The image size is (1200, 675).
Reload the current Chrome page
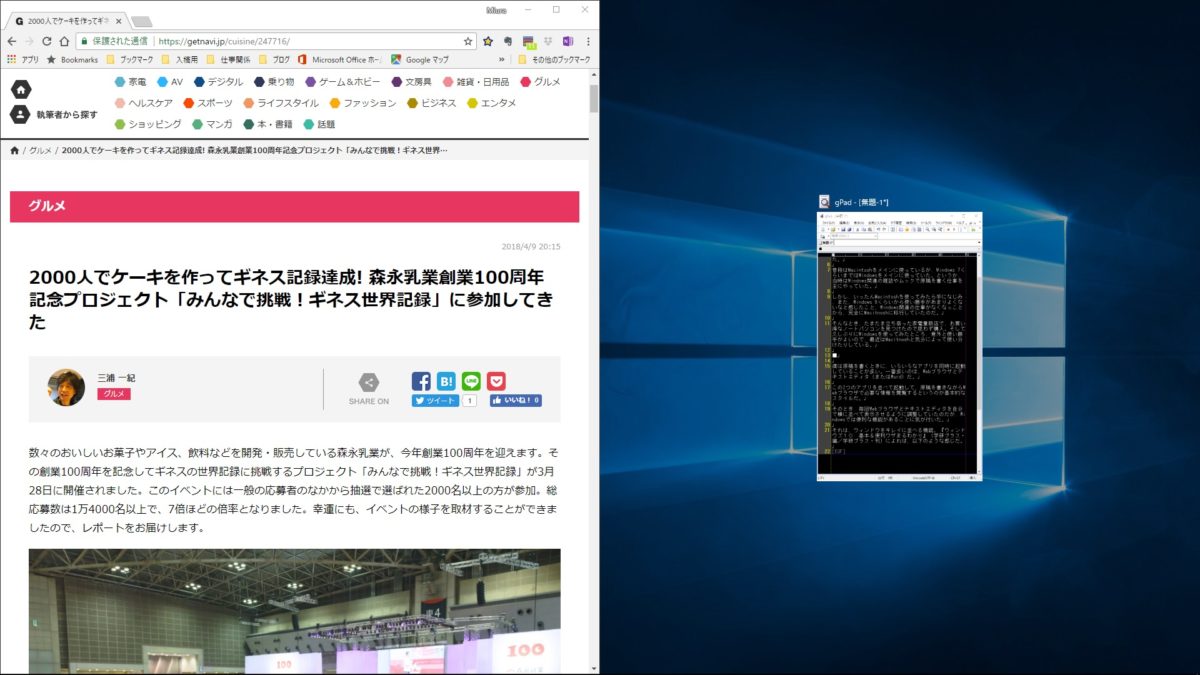(x=46, y=41)
